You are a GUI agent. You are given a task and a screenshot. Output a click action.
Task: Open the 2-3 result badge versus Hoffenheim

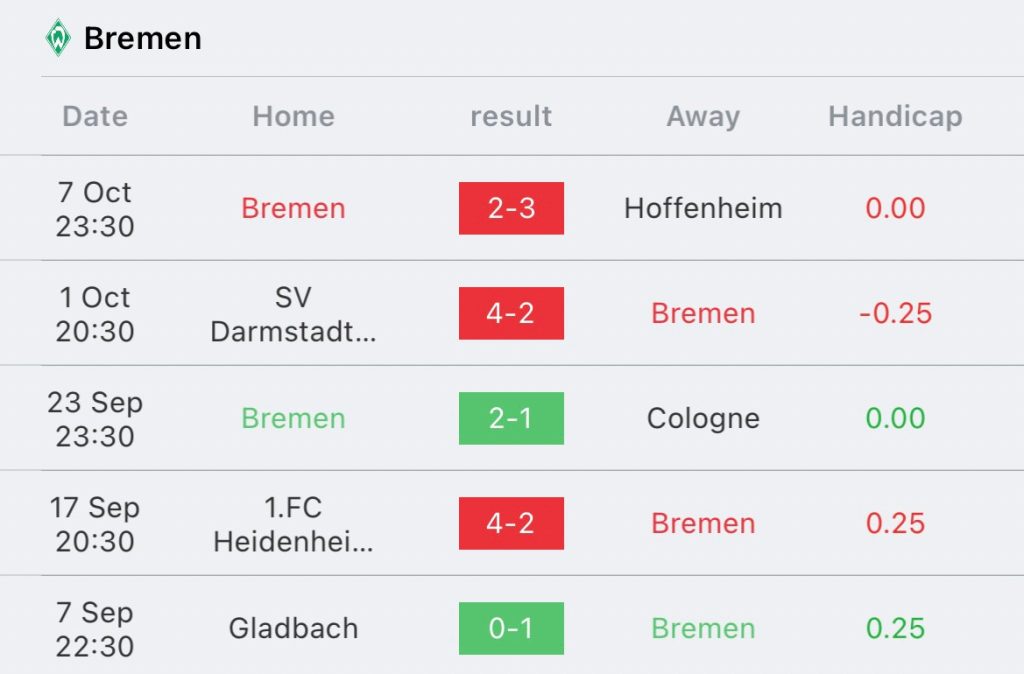[x=511, y=208]
